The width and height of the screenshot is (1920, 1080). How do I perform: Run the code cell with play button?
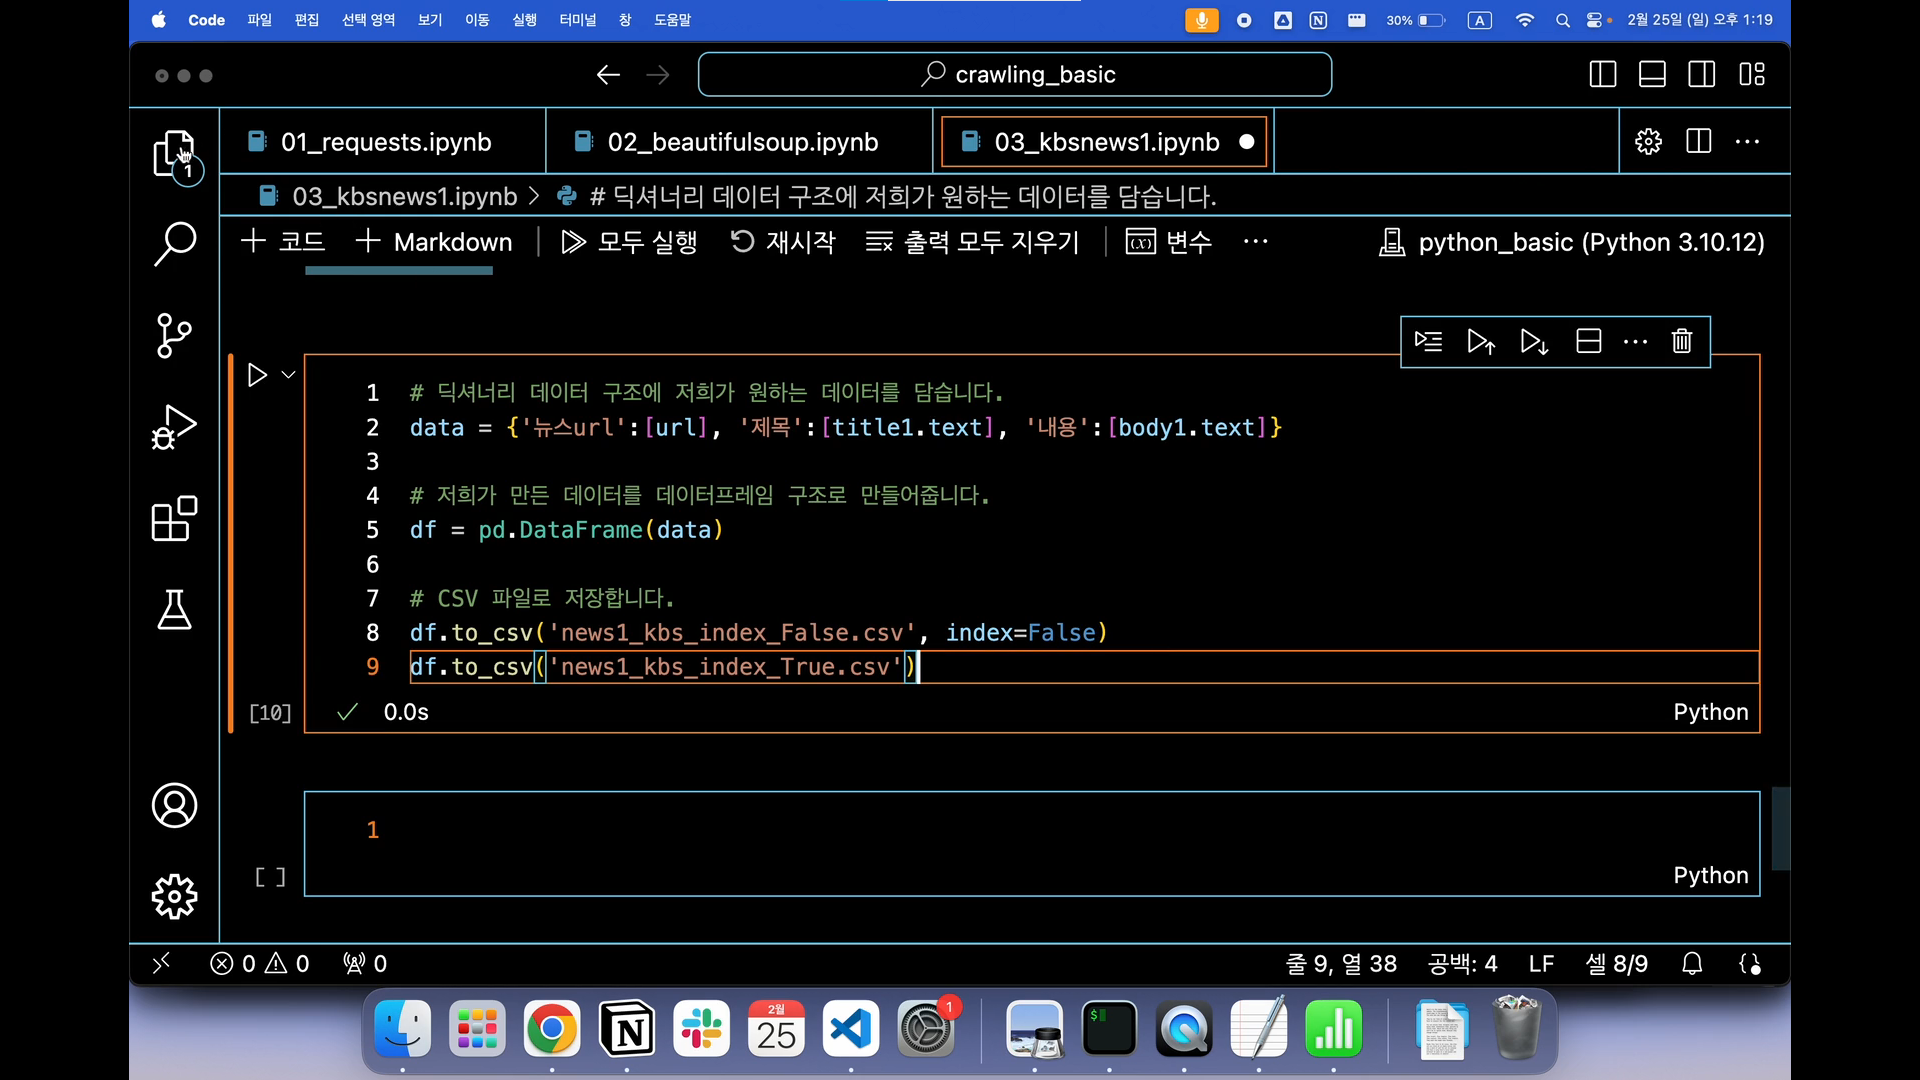point(257,375)
